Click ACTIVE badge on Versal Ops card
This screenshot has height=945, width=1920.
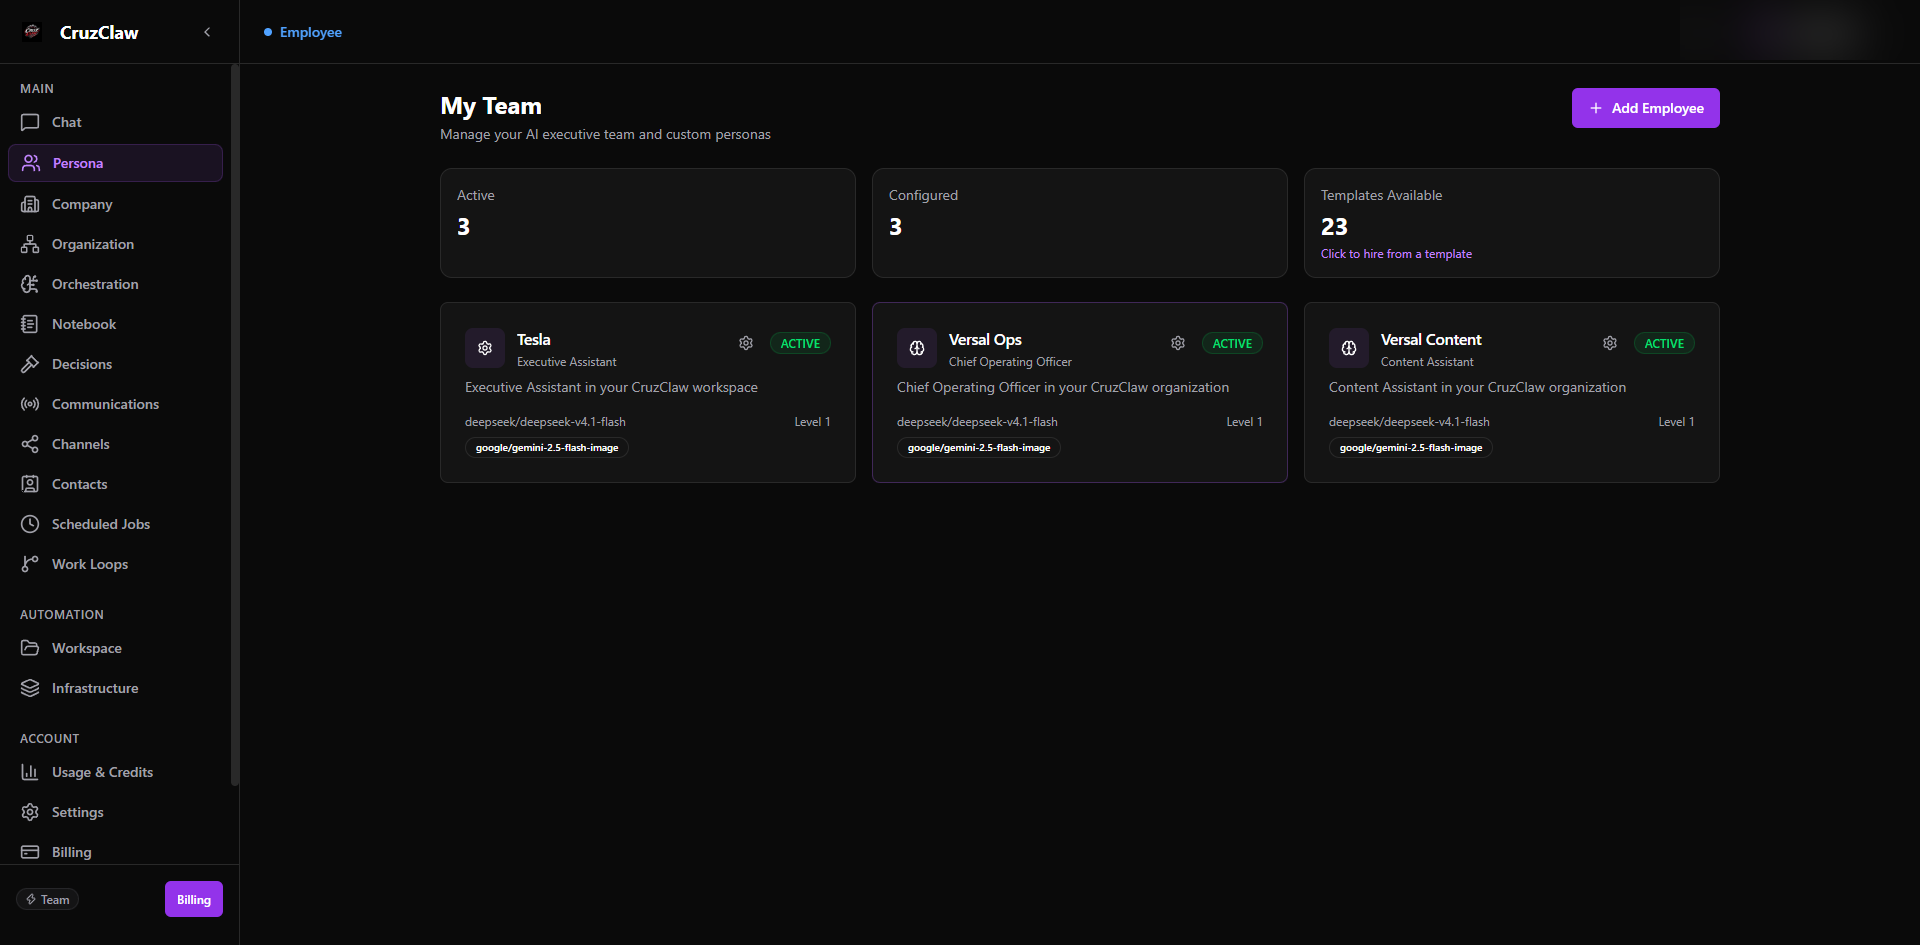[1232, 343]
